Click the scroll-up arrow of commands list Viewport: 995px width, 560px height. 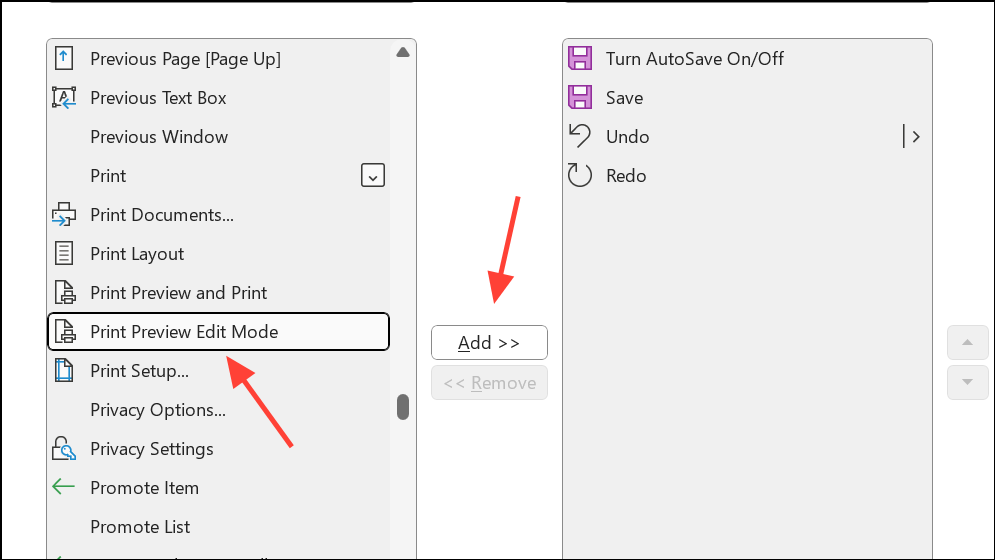point(403,53)
